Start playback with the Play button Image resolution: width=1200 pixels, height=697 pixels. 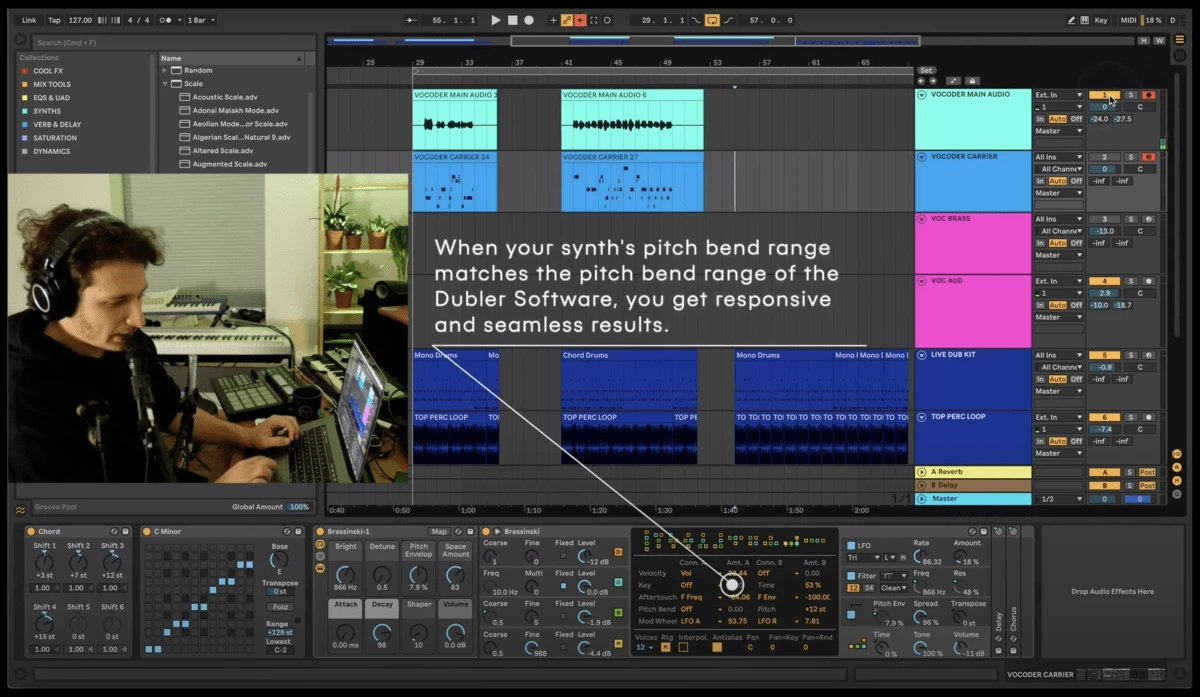click(x=496, y=20)
